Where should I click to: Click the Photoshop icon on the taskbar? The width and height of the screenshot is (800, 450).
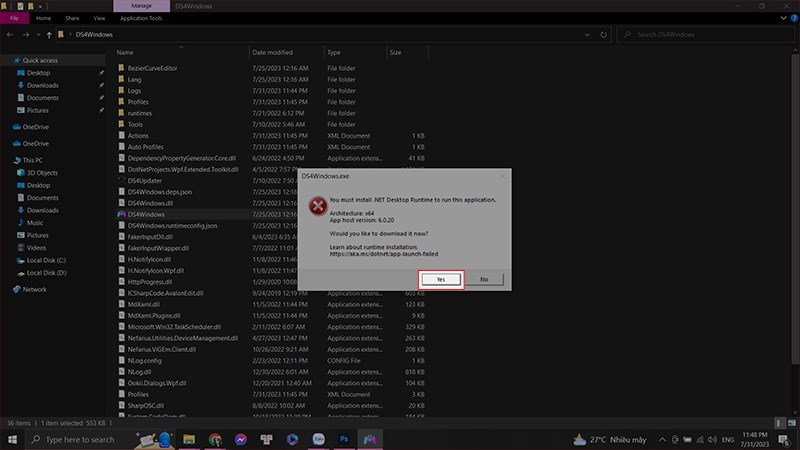point(344,439)
